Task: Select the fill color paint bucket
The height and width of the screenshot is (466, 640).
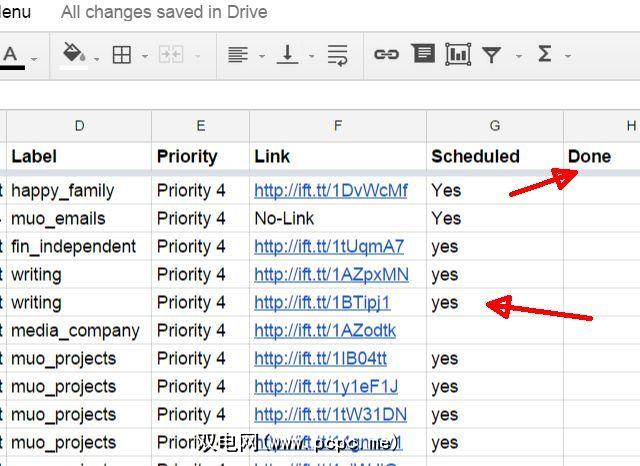Action: [x=74, y=55]
